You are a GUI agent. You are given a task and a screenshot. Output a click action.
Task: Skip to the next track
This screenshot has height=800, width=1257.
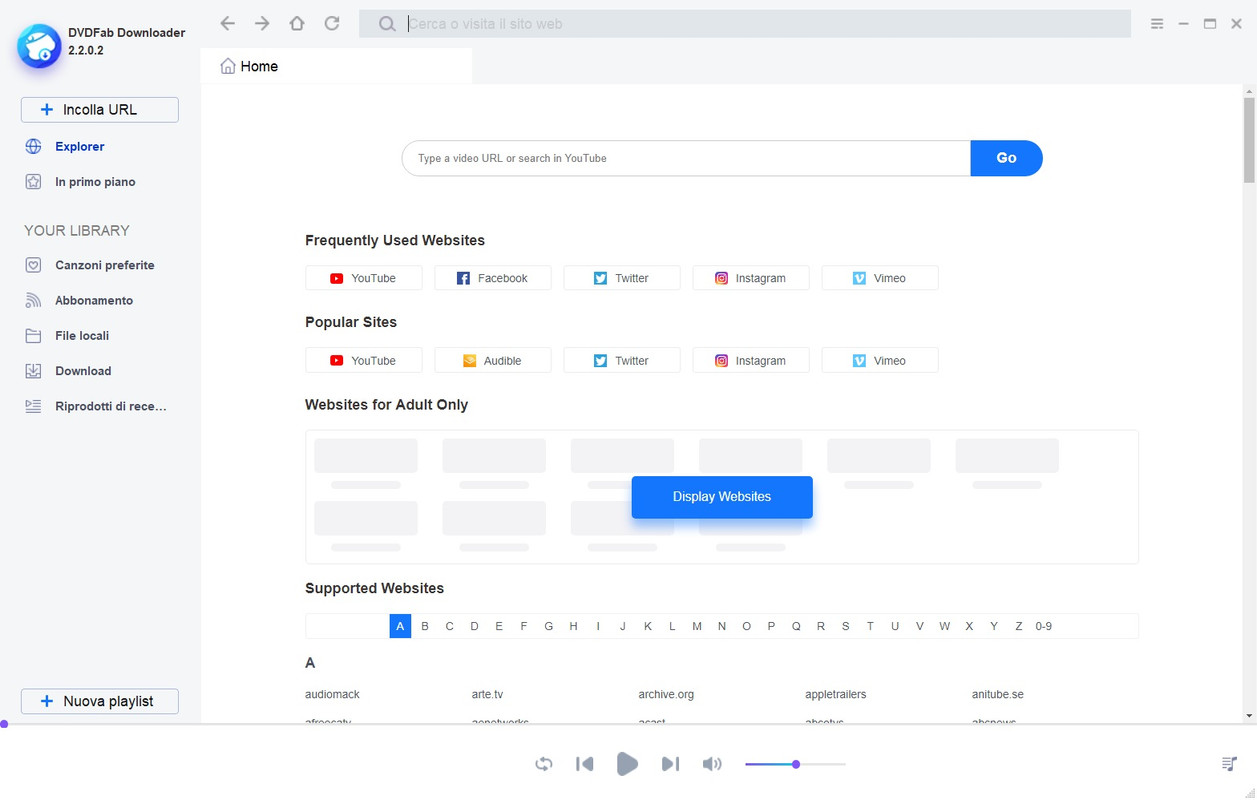[670, 764]
